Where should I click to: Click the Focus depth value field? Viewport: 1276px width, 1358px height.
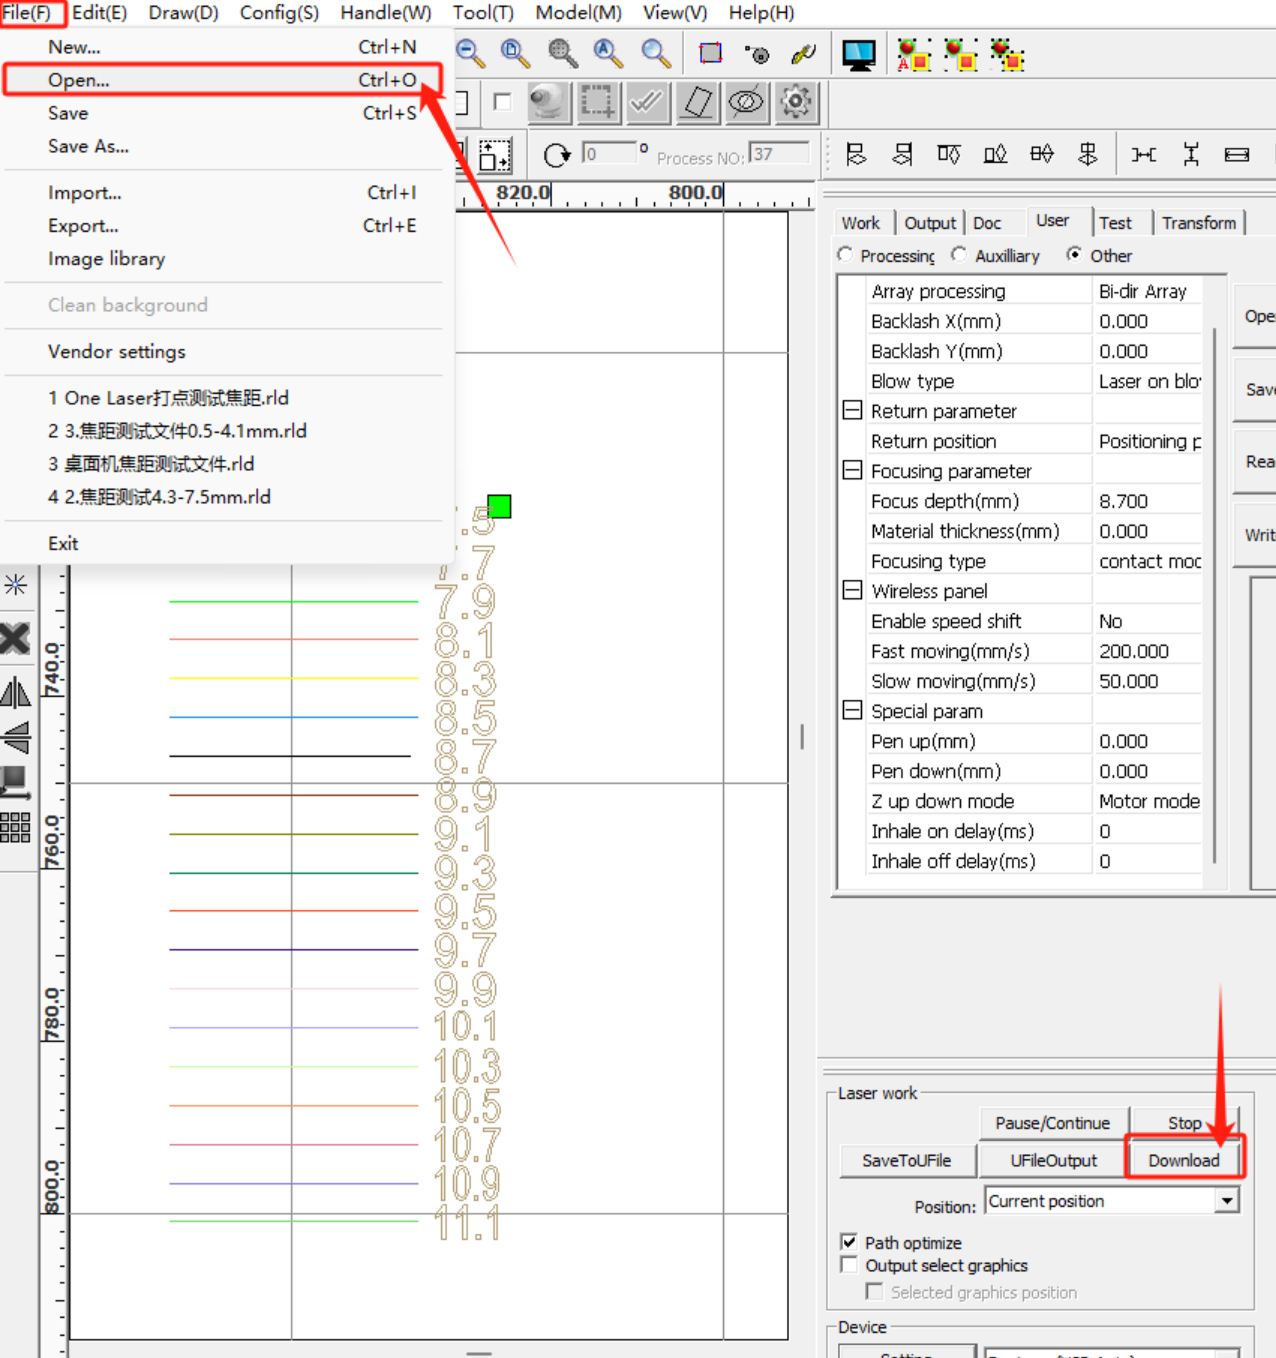[1147, 501]
